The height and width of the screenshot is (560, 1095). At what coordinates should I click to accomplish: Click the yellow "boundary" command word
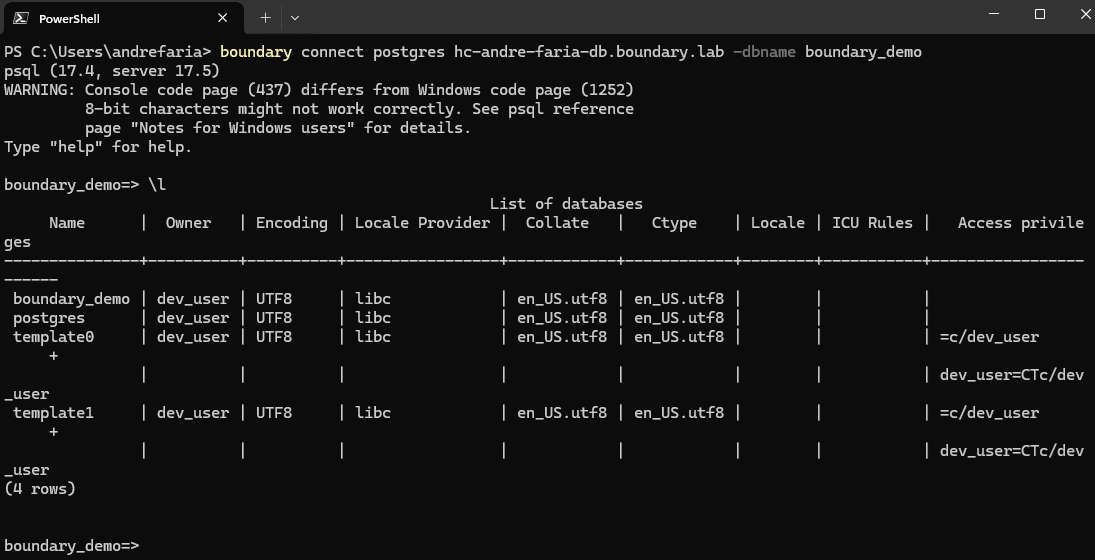(x=256, y=52)
